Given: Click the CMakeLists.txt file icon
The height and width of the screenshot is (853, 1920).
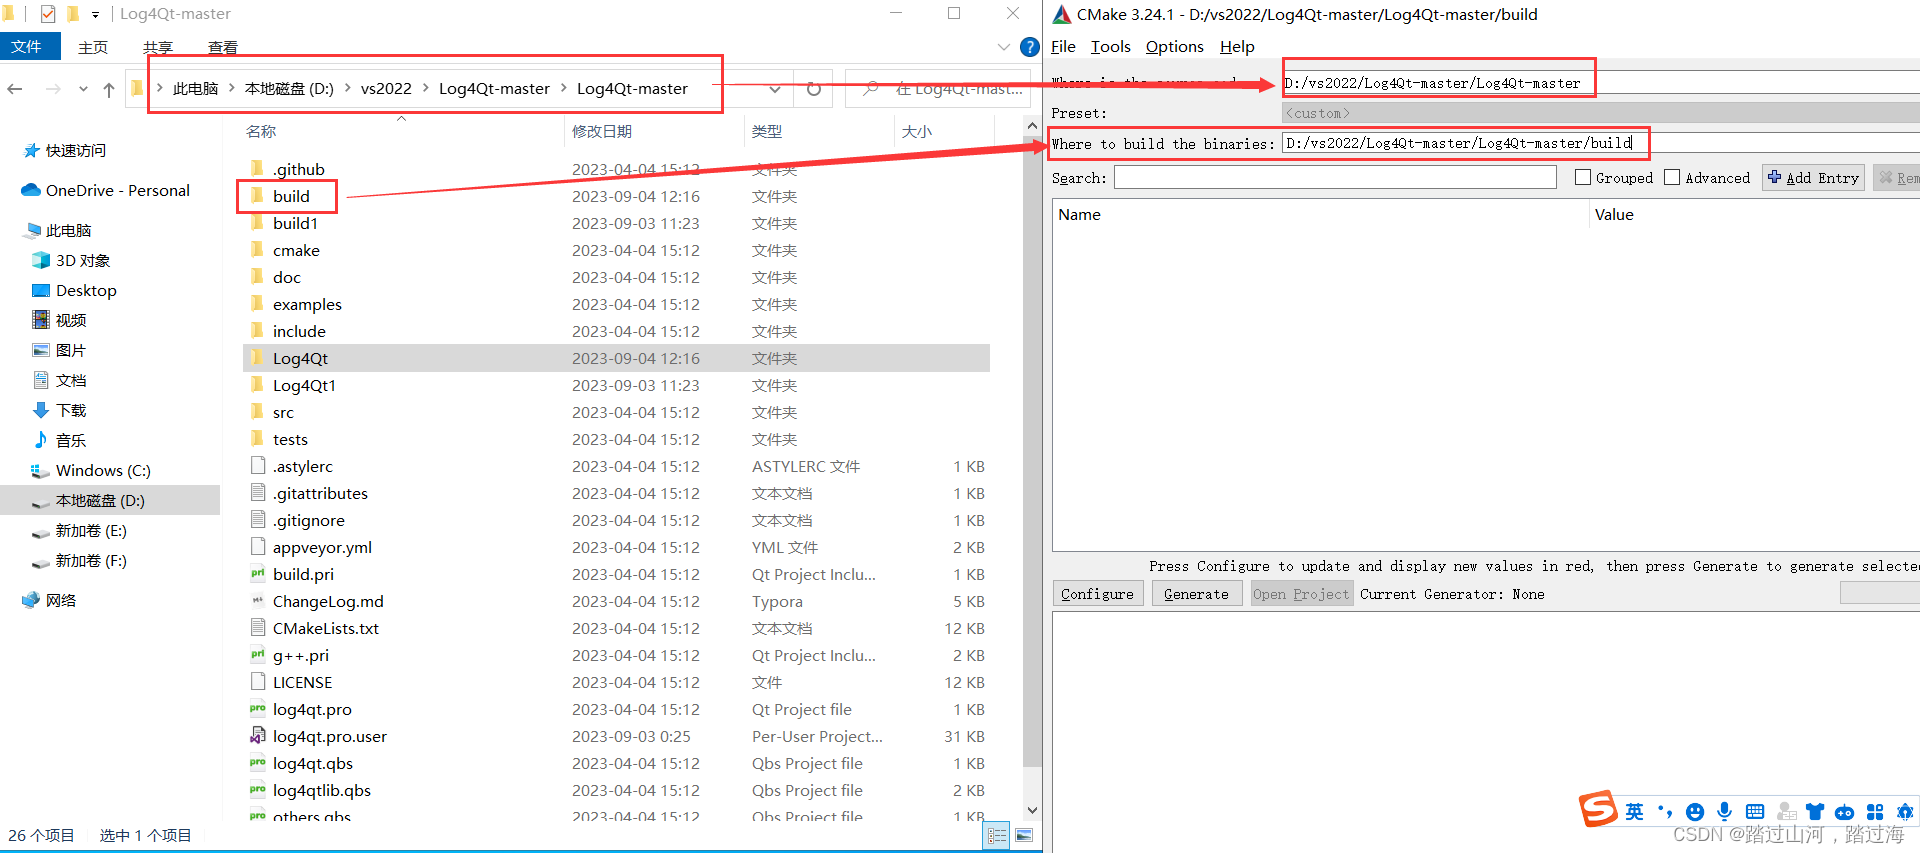Looking at the screenshot, I should (x=258, y=627).
